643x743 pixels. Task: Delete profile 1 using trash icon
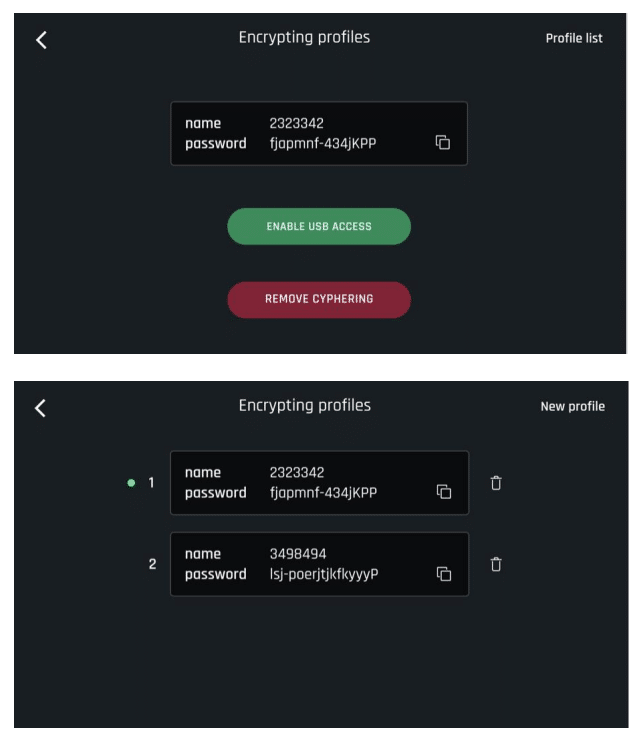point(496,483)
